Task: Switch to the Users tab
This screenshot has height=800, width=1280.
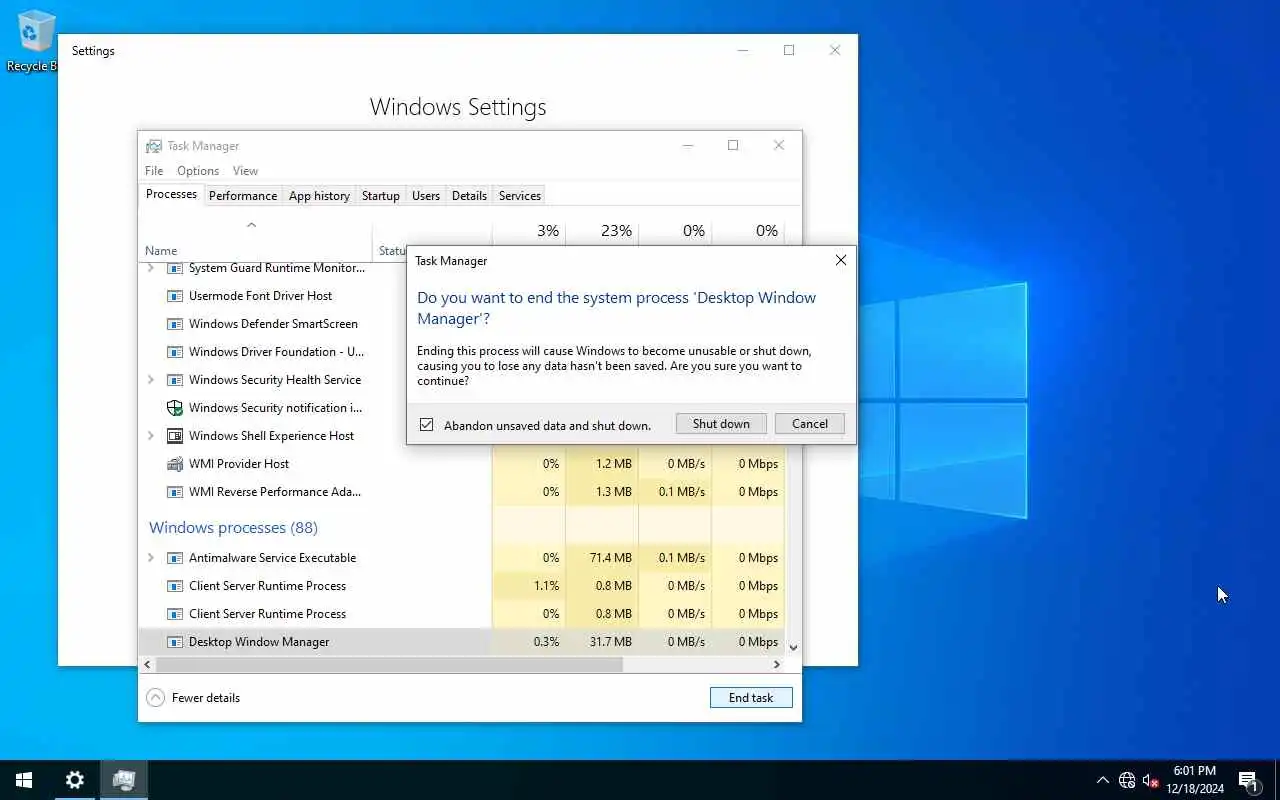Action: (x=426, y=196)
